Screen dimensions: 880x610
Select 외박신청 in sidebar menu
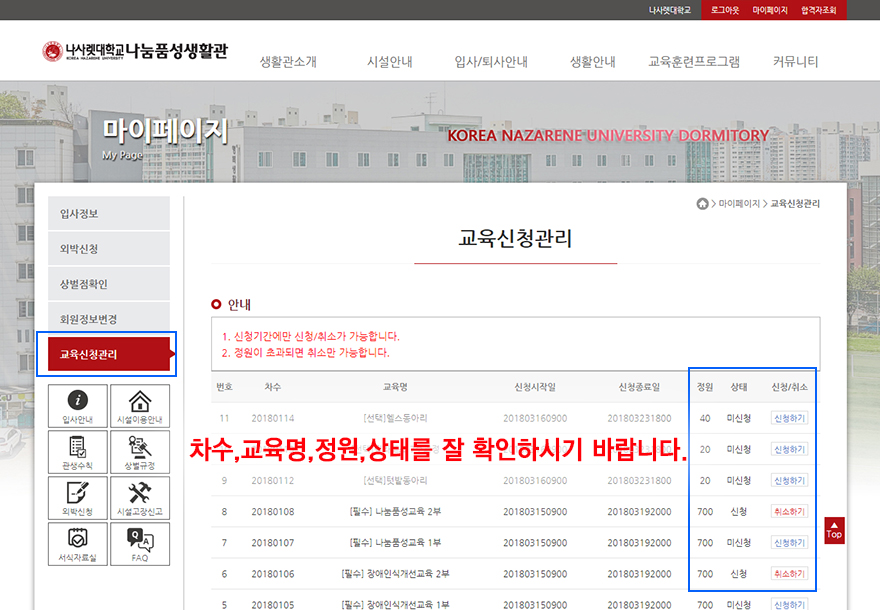coord(109,249)
